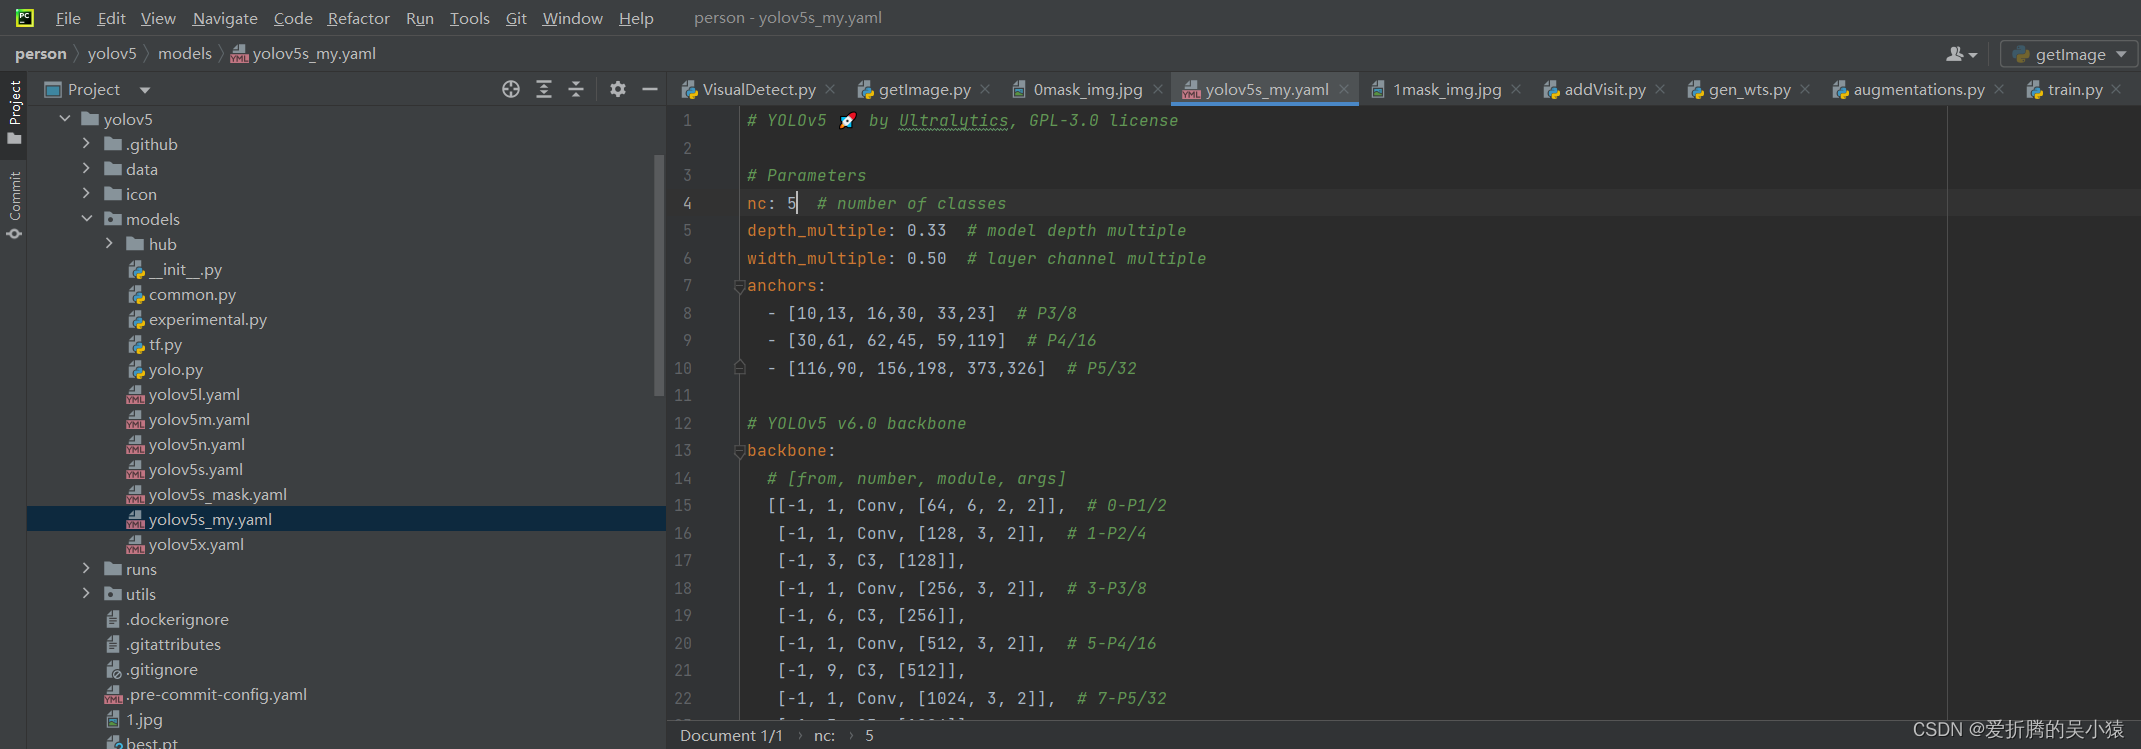Open the Code menu

293,18
